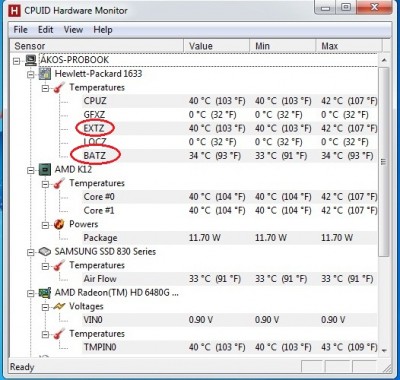Select the BATZ sensor row
The width and height of the screenshot is (400, 380).
click(x=230, y=156)
